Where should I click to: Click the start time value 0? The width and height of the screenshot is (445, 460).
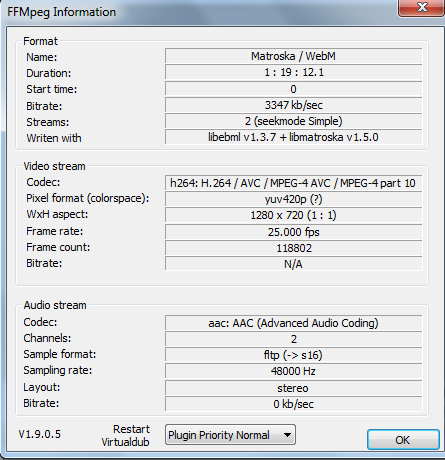coord(293,89)
